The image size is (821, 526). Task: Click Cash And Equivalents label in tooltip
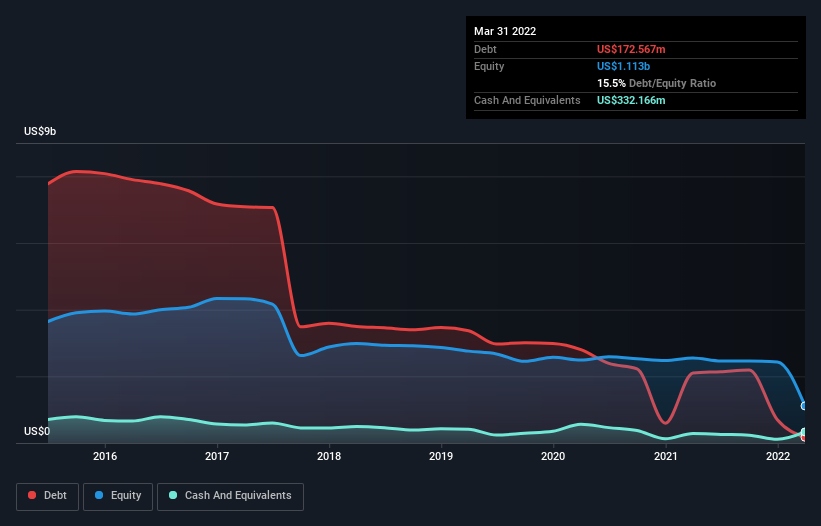pyautogui.click(x=527, y=100)
